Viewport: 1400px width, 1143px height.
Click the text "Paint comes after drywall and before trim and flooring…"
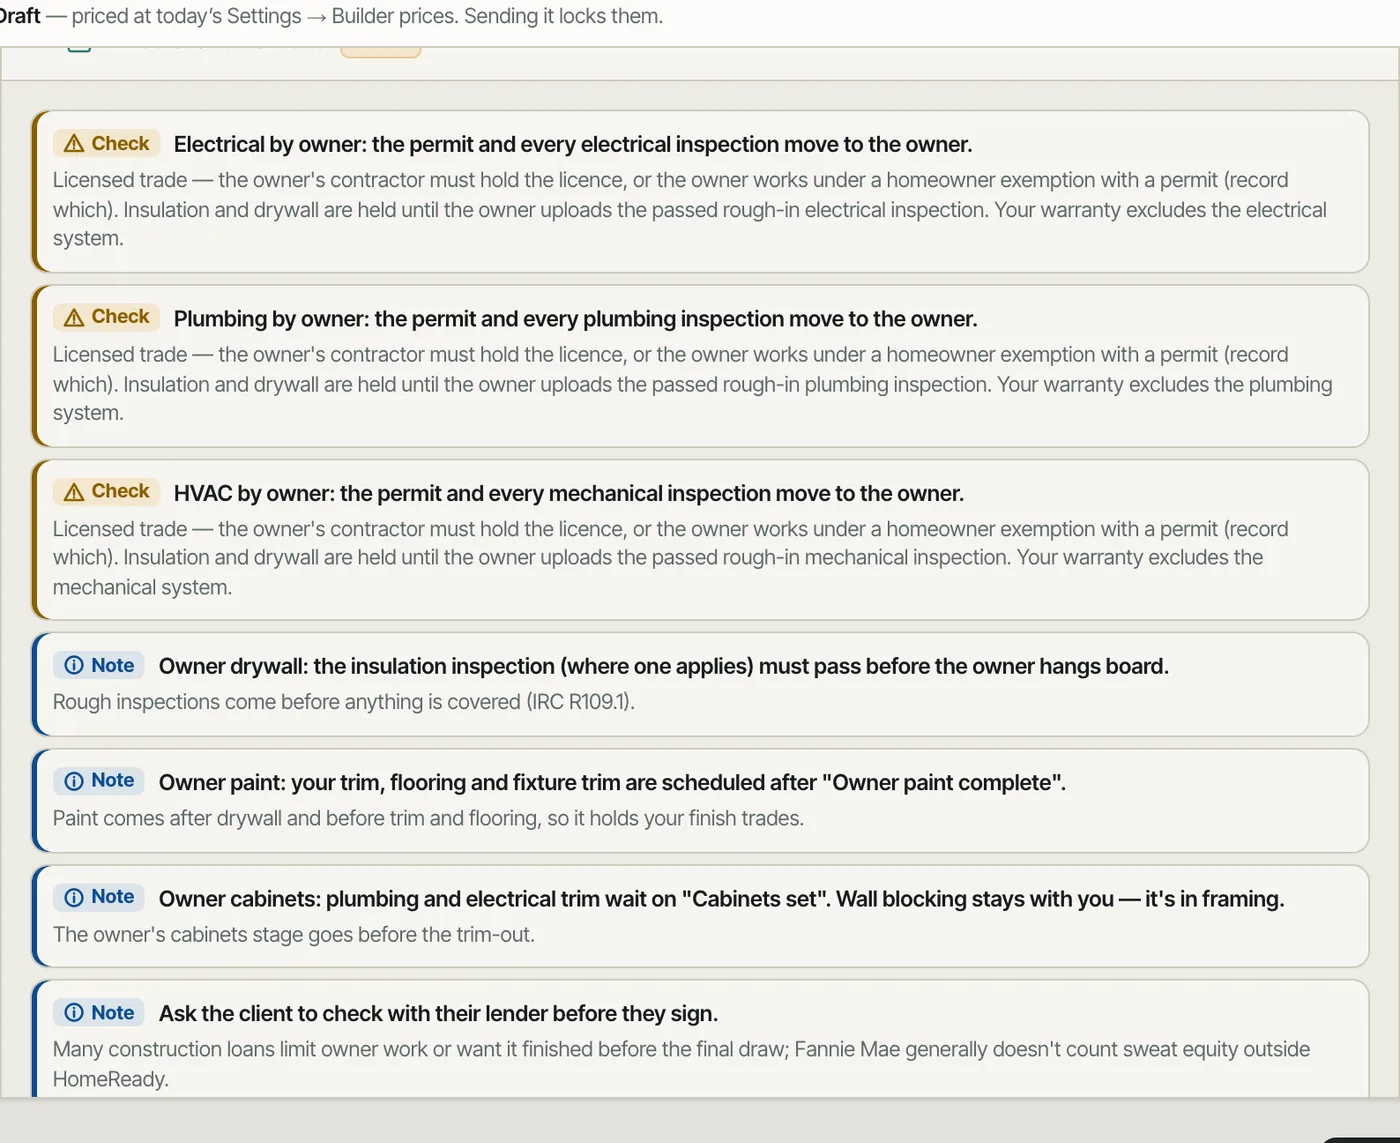point(428,818)
